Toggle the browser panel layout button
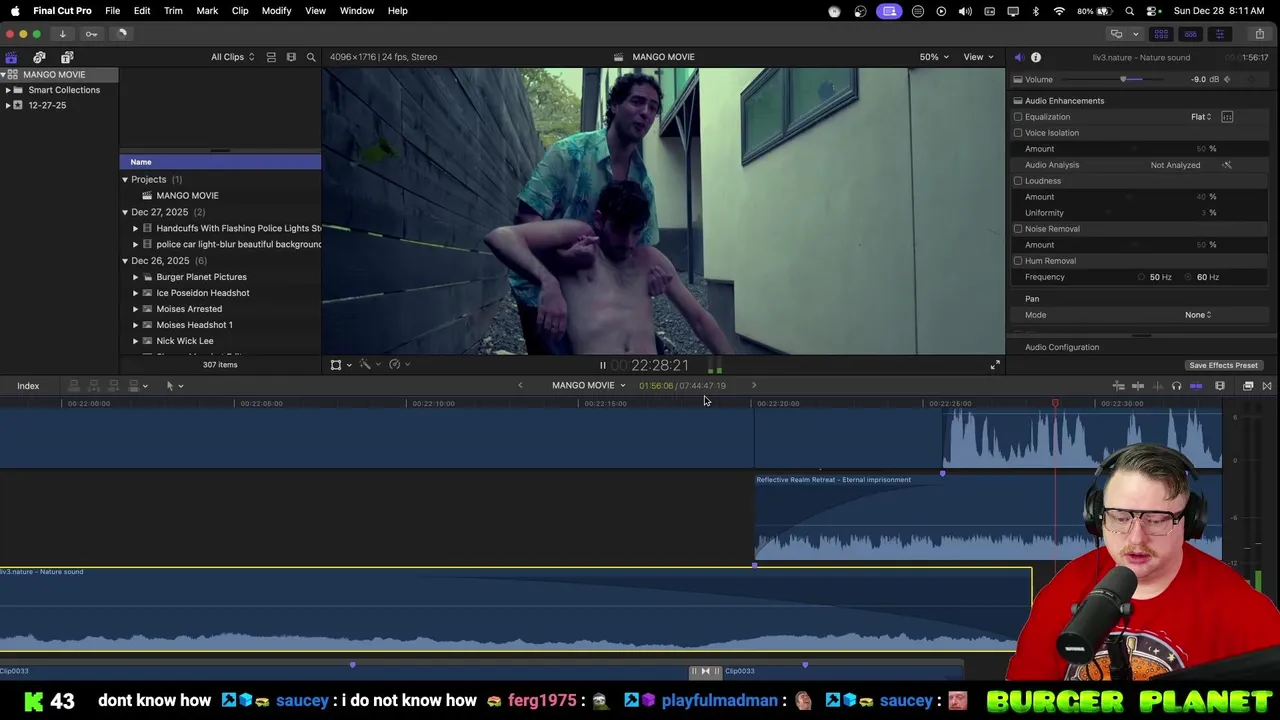The width and height of the screenshot is (1280, 720). [x=1161, y=34]
